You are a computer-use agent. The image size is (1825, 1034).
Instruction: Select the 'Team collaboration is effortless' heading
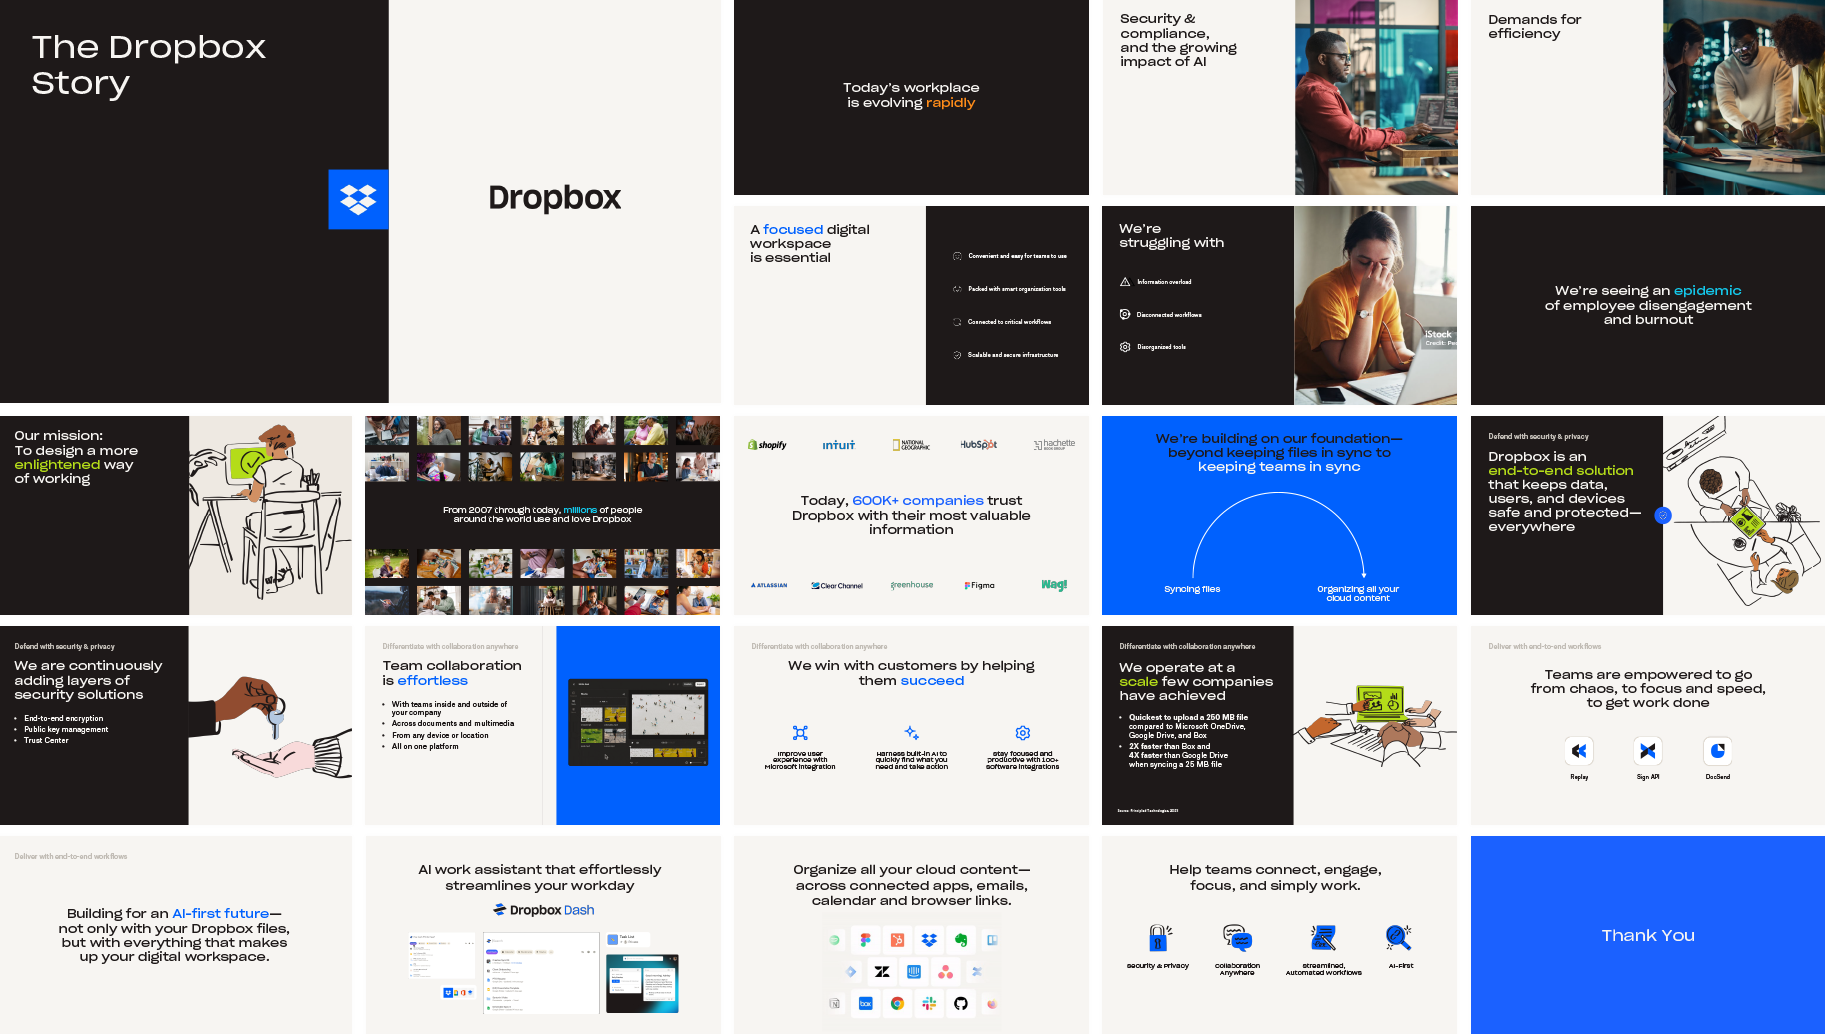452,673
